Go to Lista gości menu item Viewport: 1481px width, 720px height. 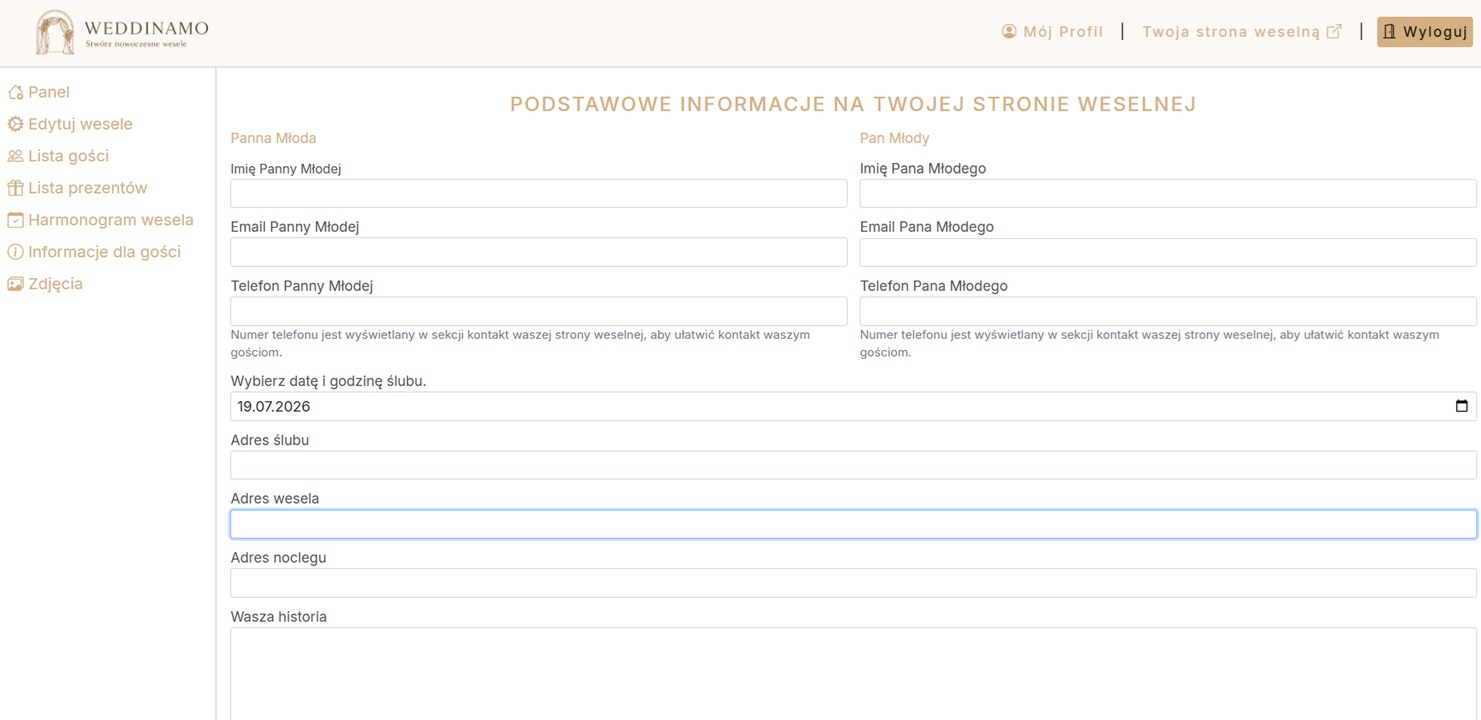[x=68, y=156]
